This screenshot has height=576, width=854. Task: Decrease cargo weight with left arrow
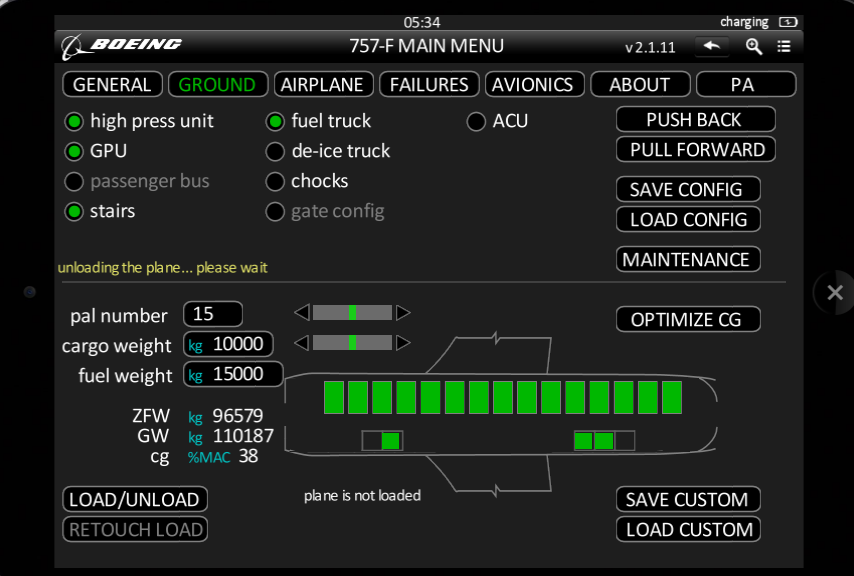pos(302,342)
